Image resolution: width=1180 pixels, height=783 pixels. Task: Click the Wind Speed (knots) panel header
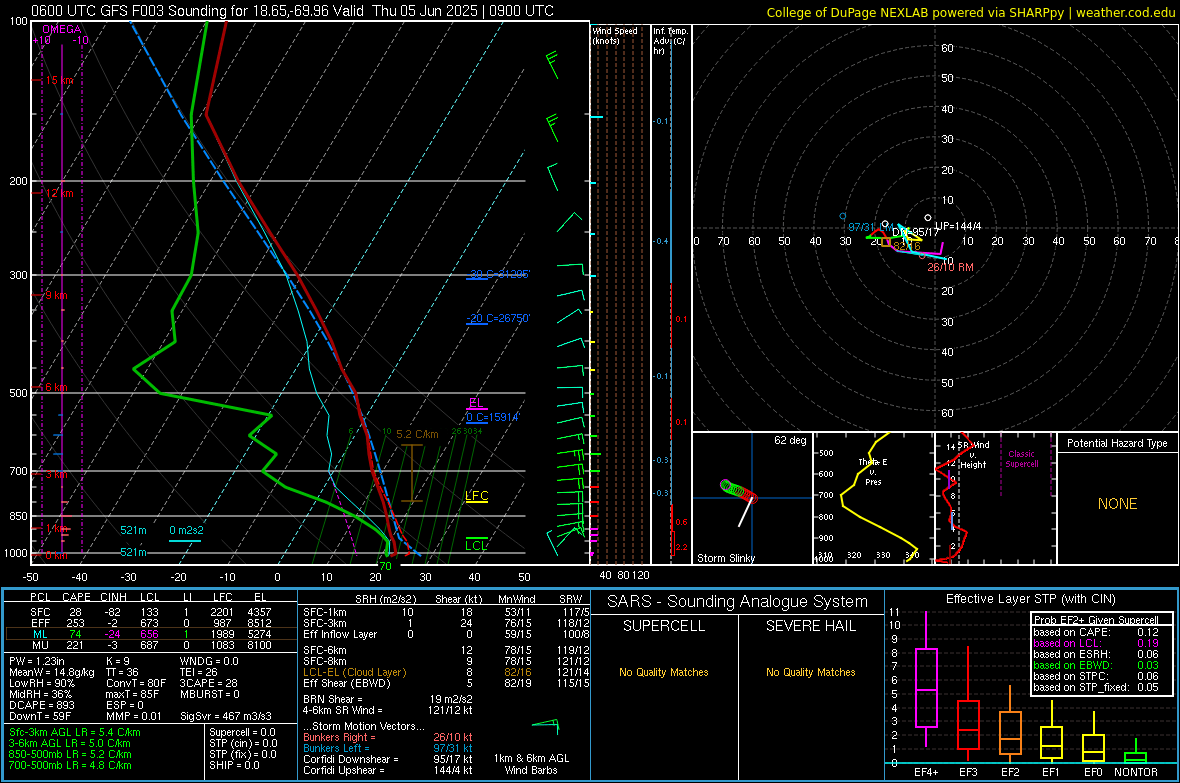coord(615,35)
